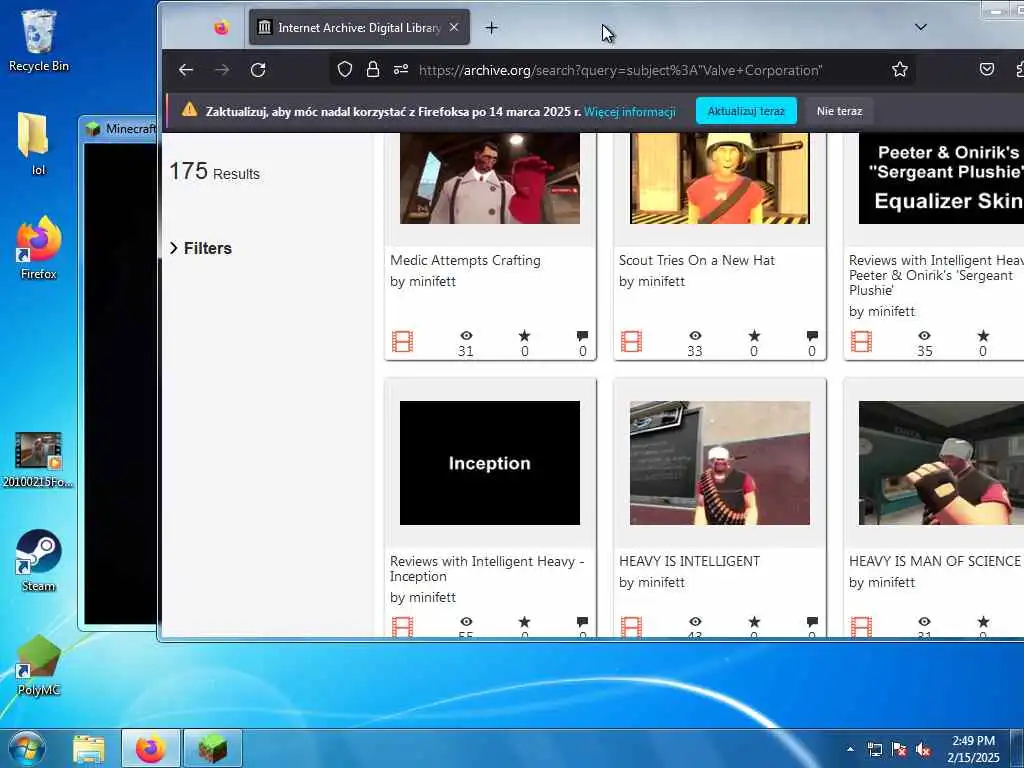
Task: Focus the Minecraft window title bar
Action: pos(120,129)
